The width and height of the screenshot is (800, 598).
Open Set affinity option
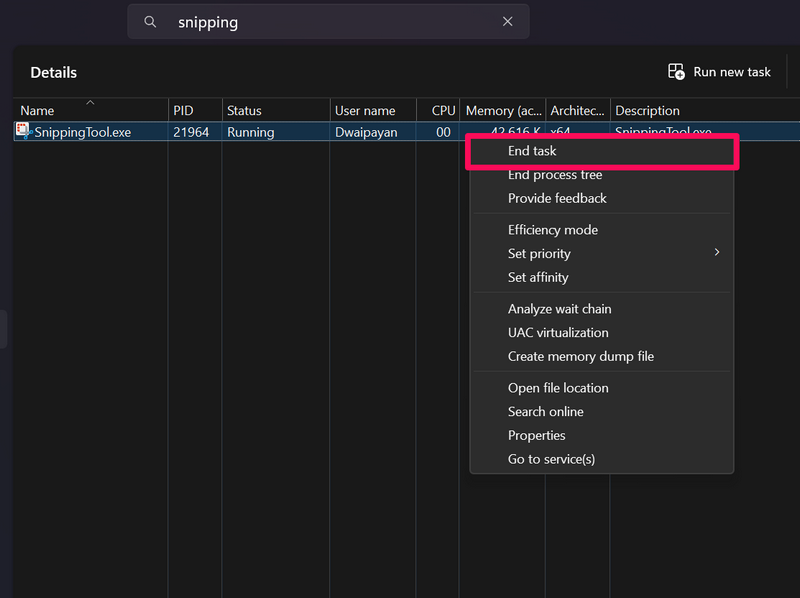(538, 277)
